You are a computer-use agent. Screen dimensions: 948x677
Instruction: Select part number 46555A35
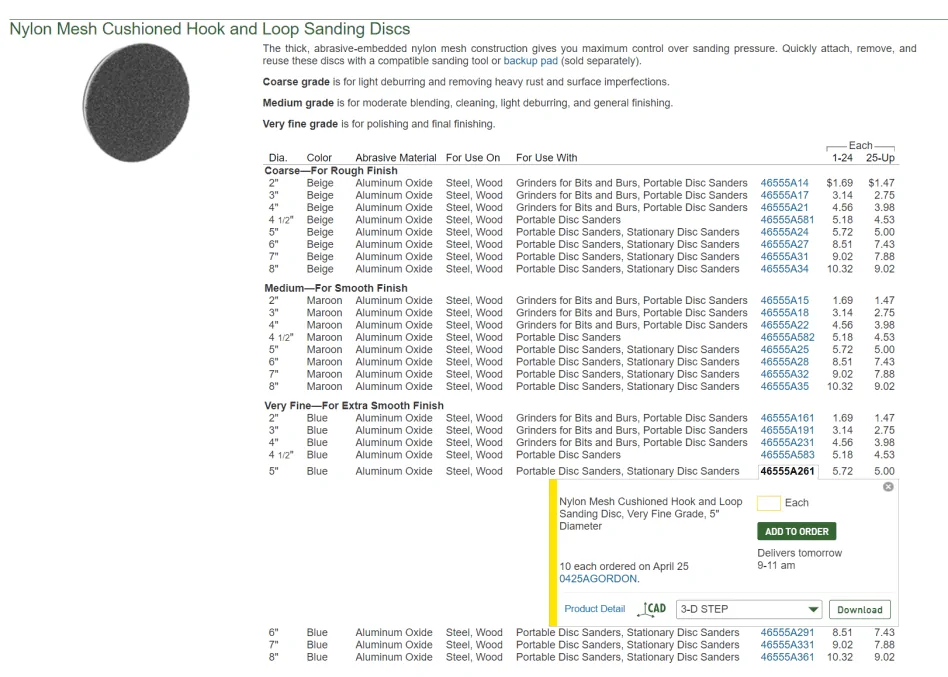(x=784, y=386)
